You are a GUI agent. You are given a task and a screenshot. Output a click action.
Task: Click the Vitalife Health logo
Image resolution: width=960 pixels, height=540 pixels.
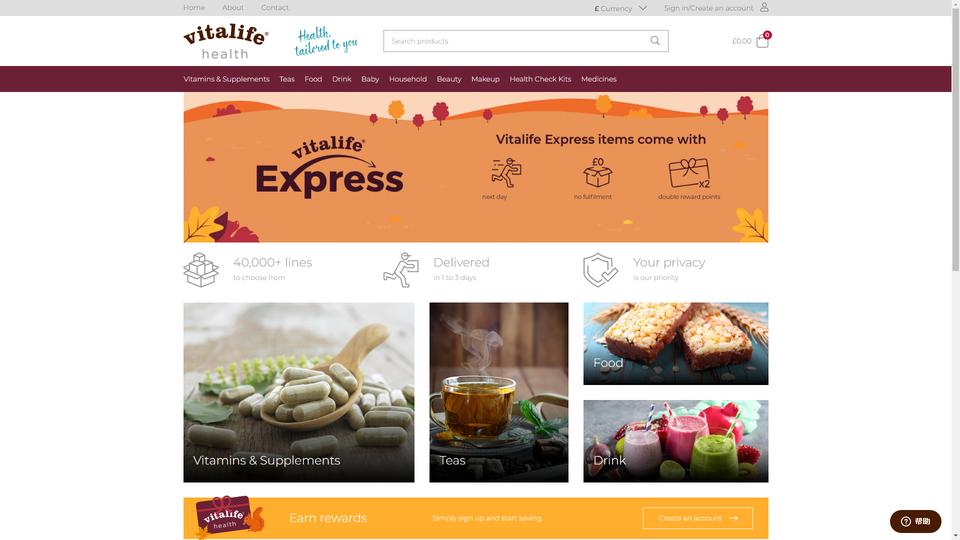pos(226,42)
